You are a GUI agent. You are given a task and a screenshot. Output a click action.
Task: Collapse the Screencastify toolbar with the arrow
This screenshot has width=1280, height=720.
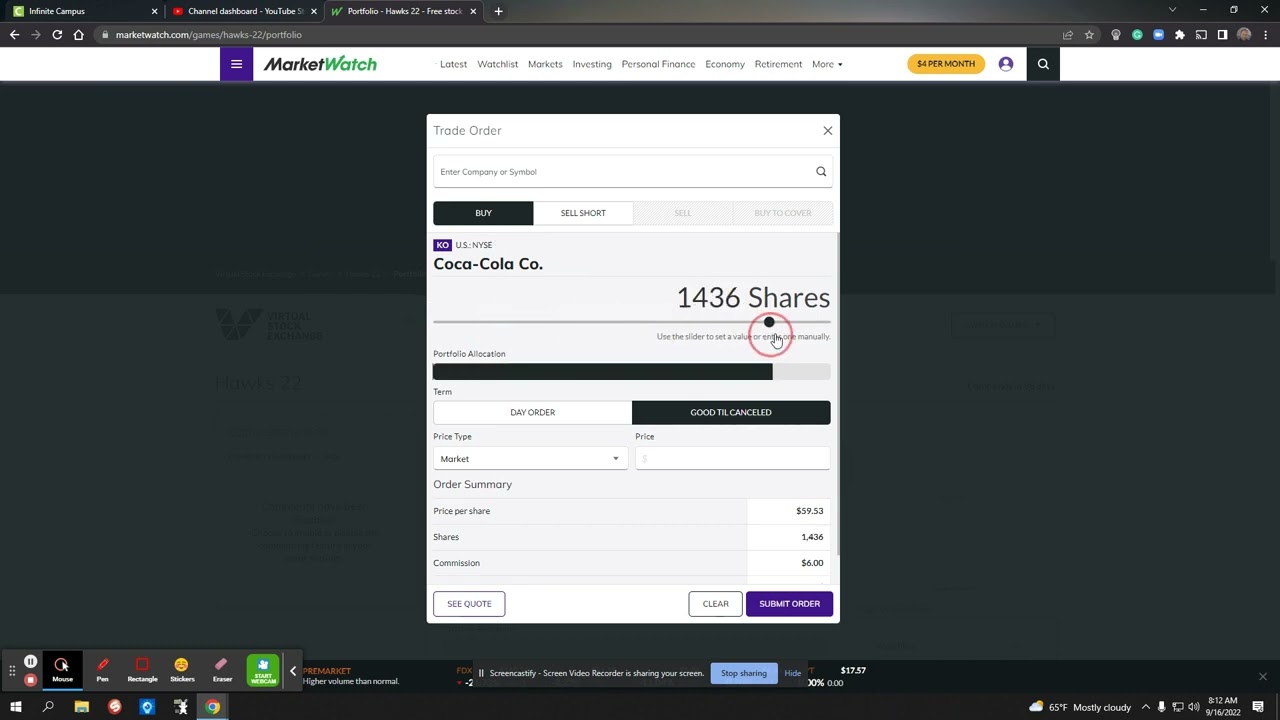click(x=293, y=670)
